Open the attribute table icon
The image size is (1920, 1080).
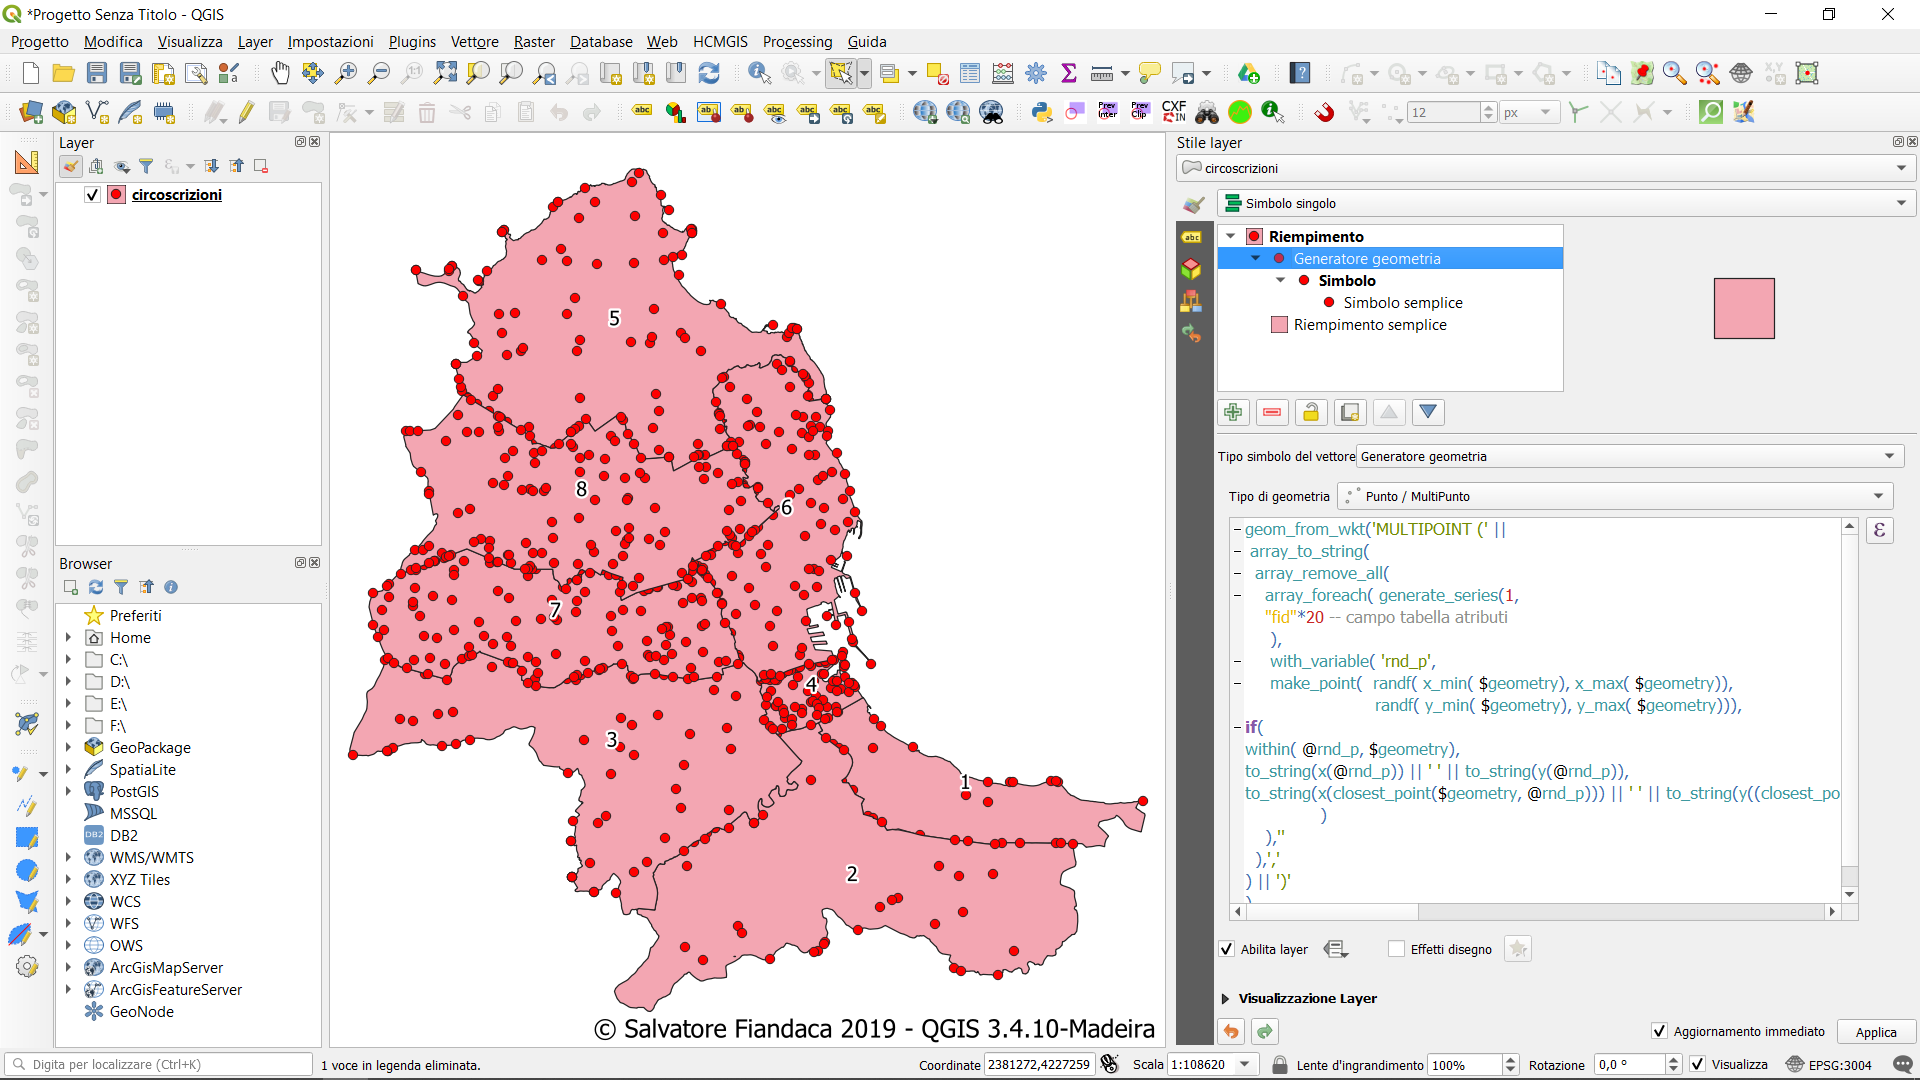click(970, 73)
